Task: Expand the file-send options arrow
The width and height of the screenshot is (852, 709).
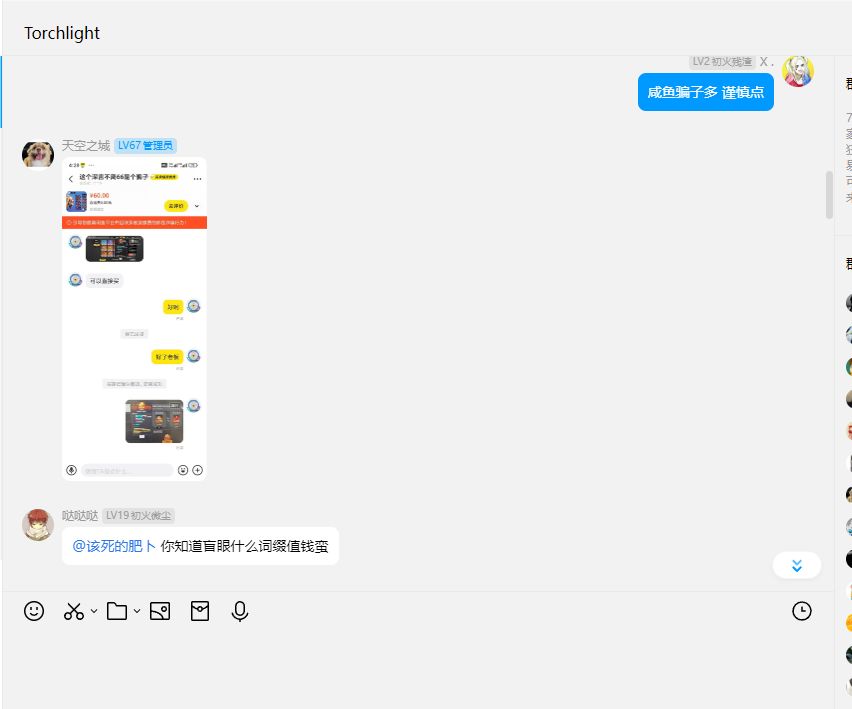Action: [x=137, y=611]
